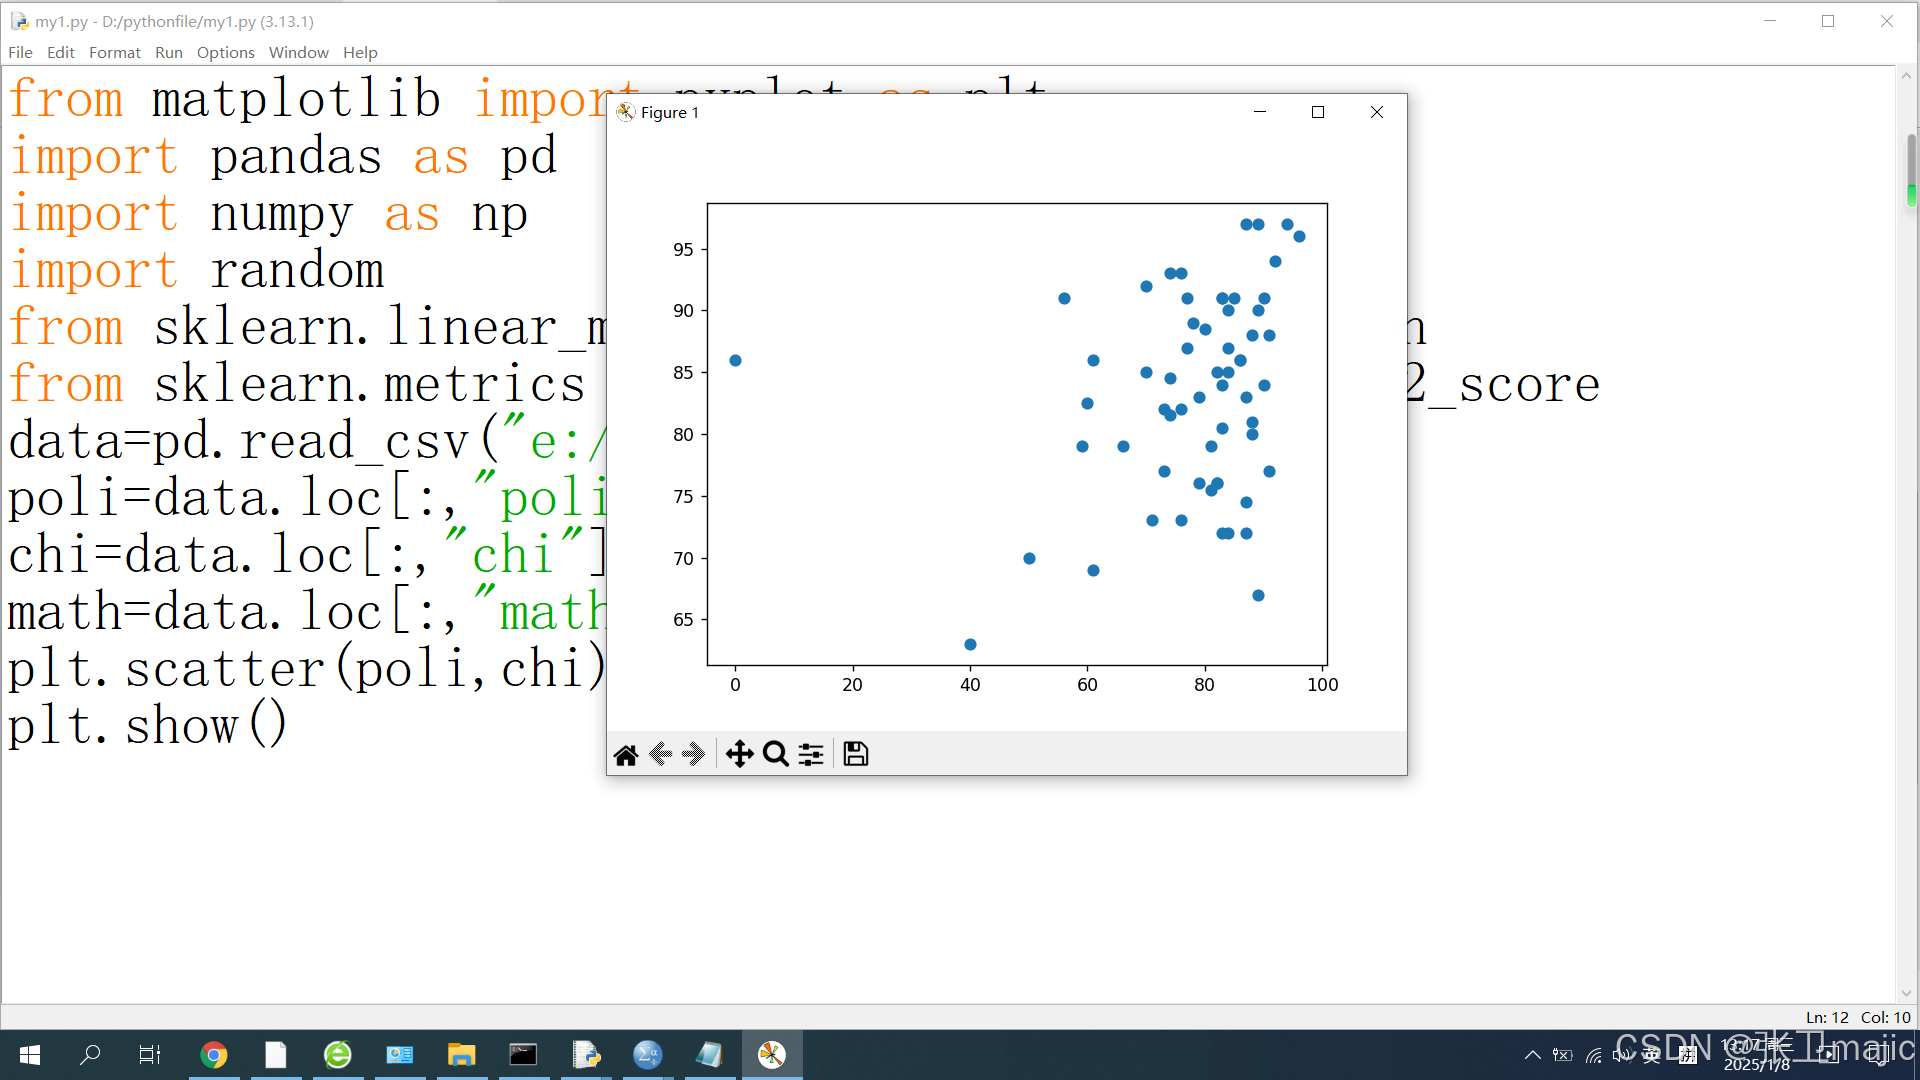Screen dimensions: 1920x1080
Task: Open the Help menu
Action: 360,52
